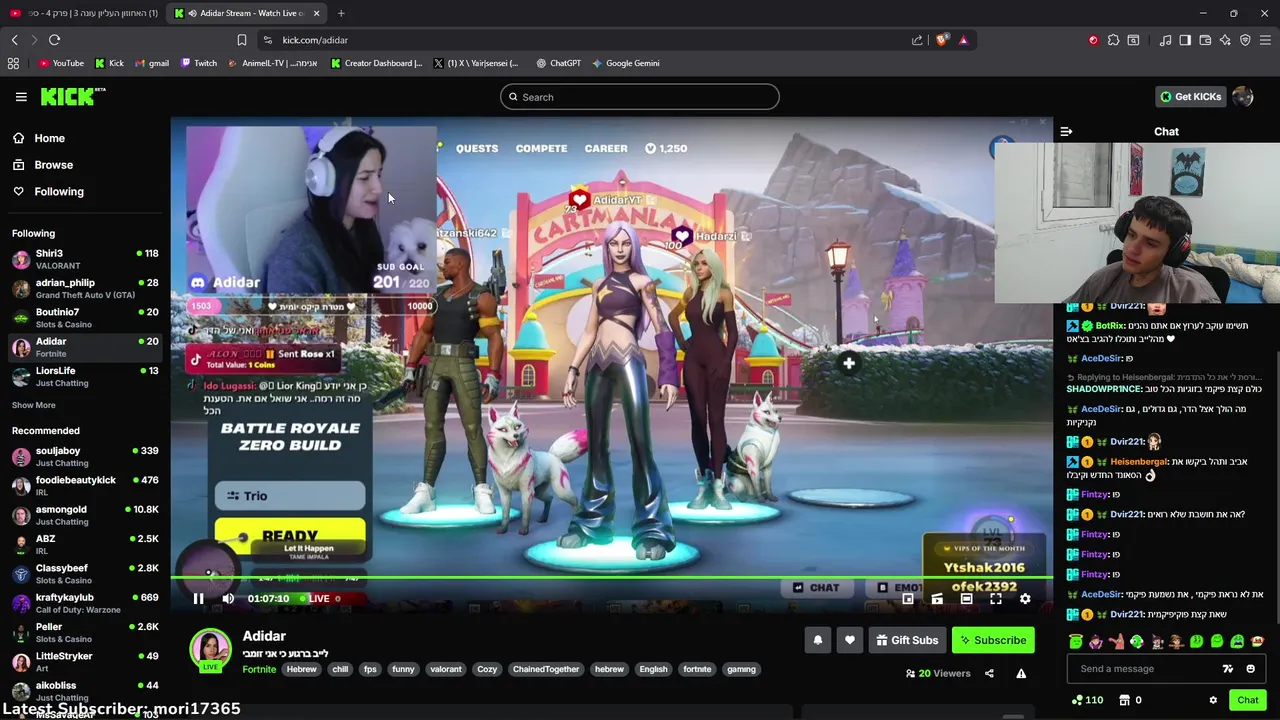Open the clip creation icon in player

point(937,599)
